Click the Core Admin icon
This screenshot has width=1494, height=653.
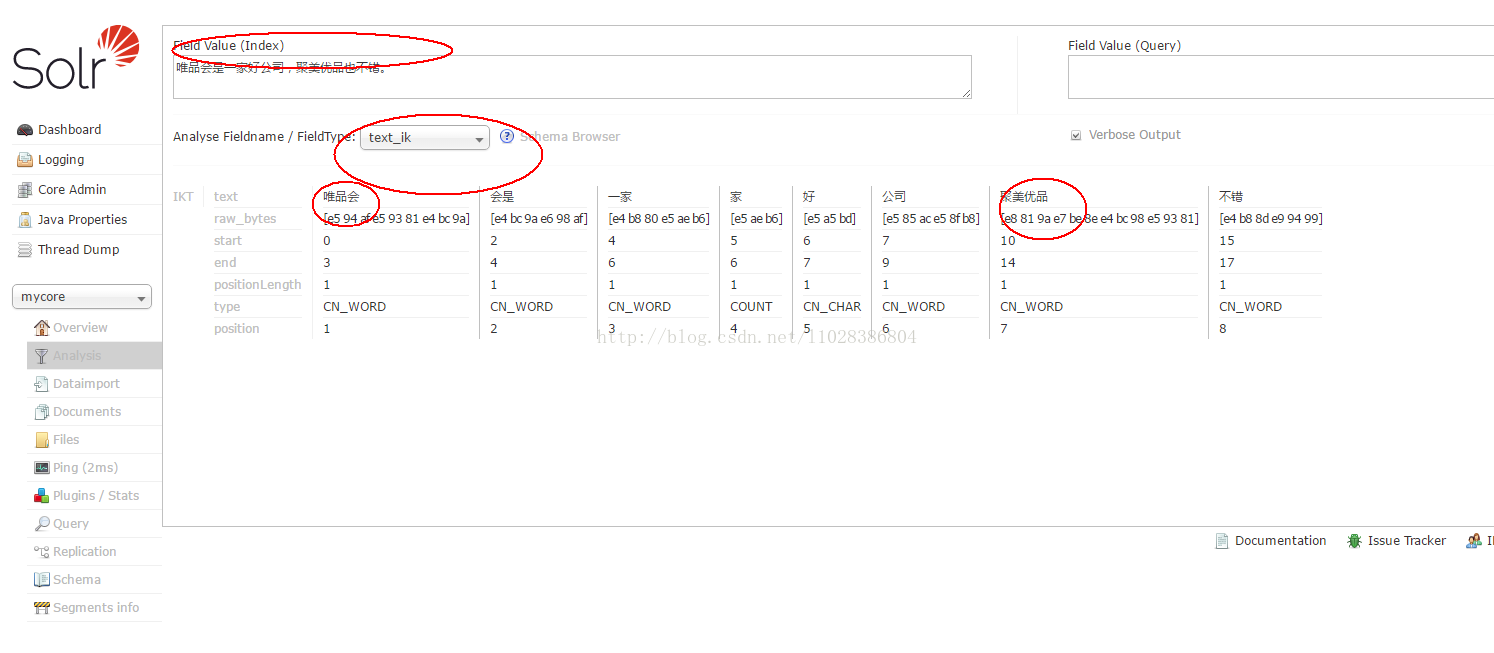click(x=25, y=190)
